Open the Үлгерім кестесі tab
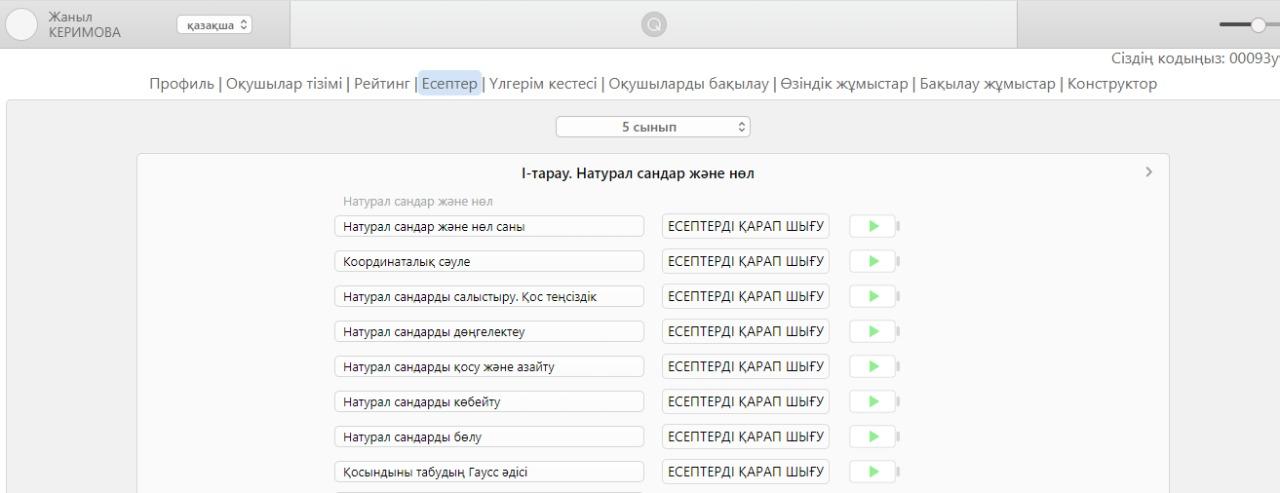The image size is (1280, 493). point(543,83)
